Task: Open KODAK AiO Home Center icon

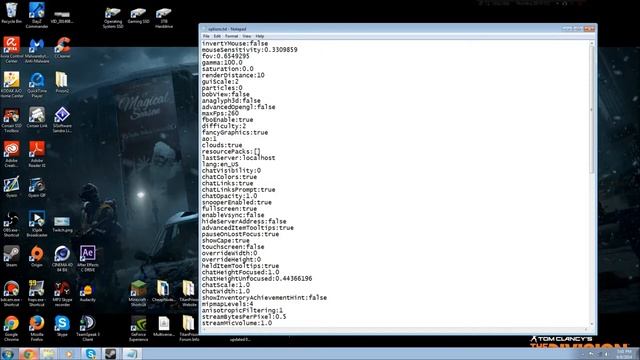Action: pyautogui.click(x=11, y=84)
